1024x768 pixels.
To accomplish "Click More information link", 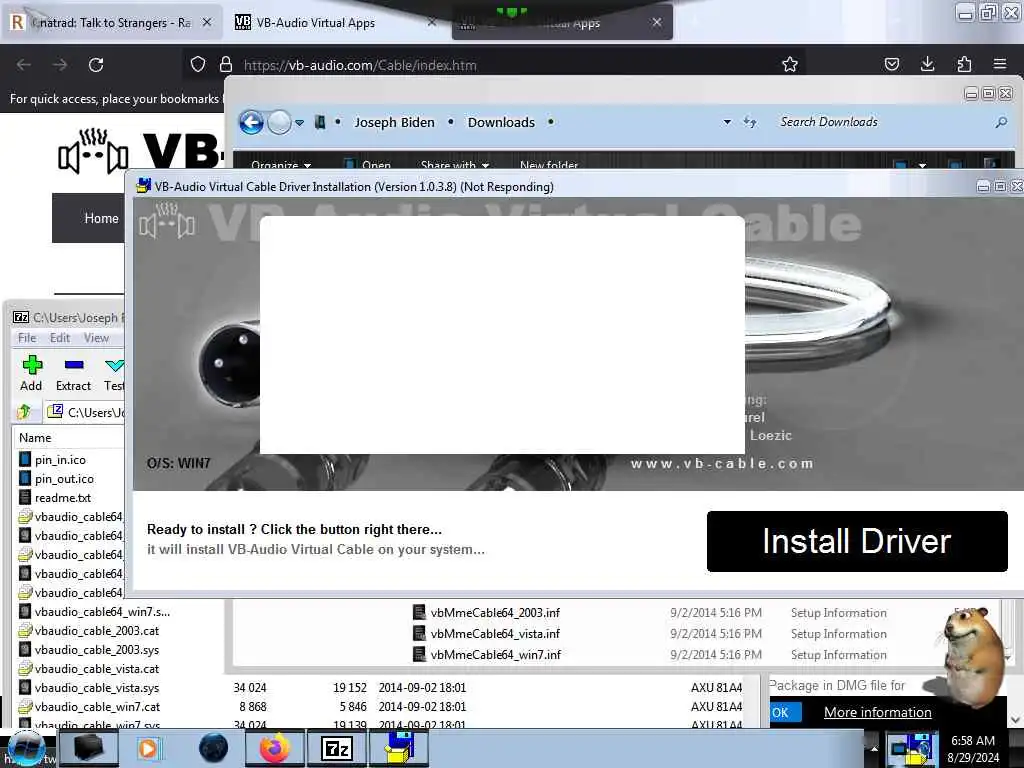I will tap(878, 712).
